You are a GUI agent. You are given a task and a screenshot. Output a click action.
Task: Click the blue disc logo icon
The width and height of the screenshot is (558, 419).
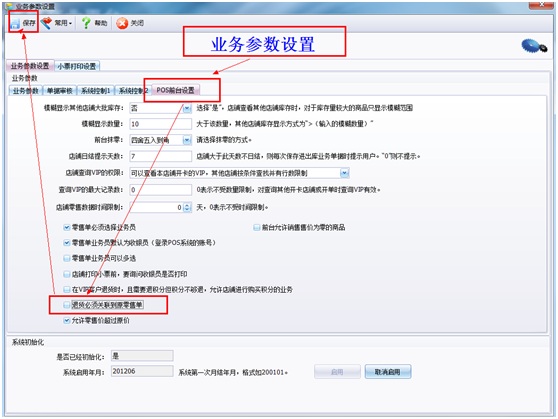click(534, 46)
